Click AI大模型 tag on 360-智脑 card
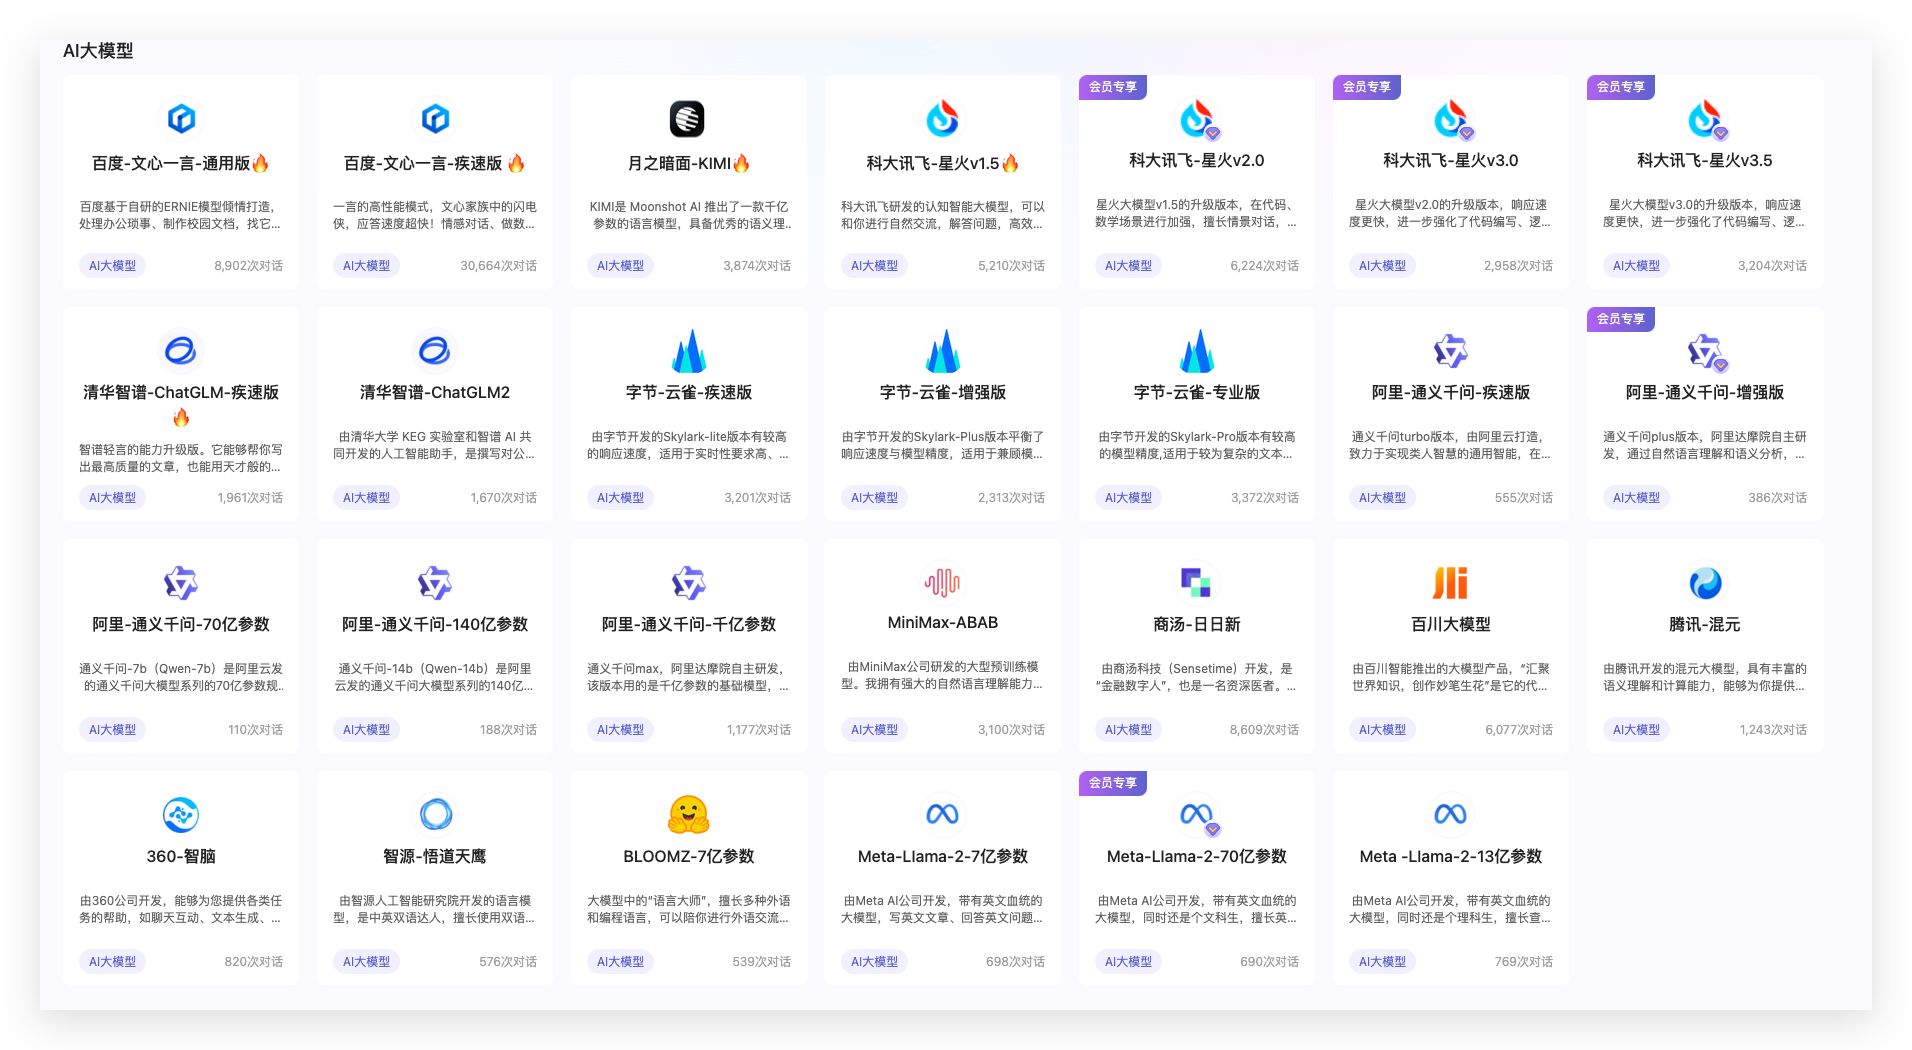 [112, 962]
